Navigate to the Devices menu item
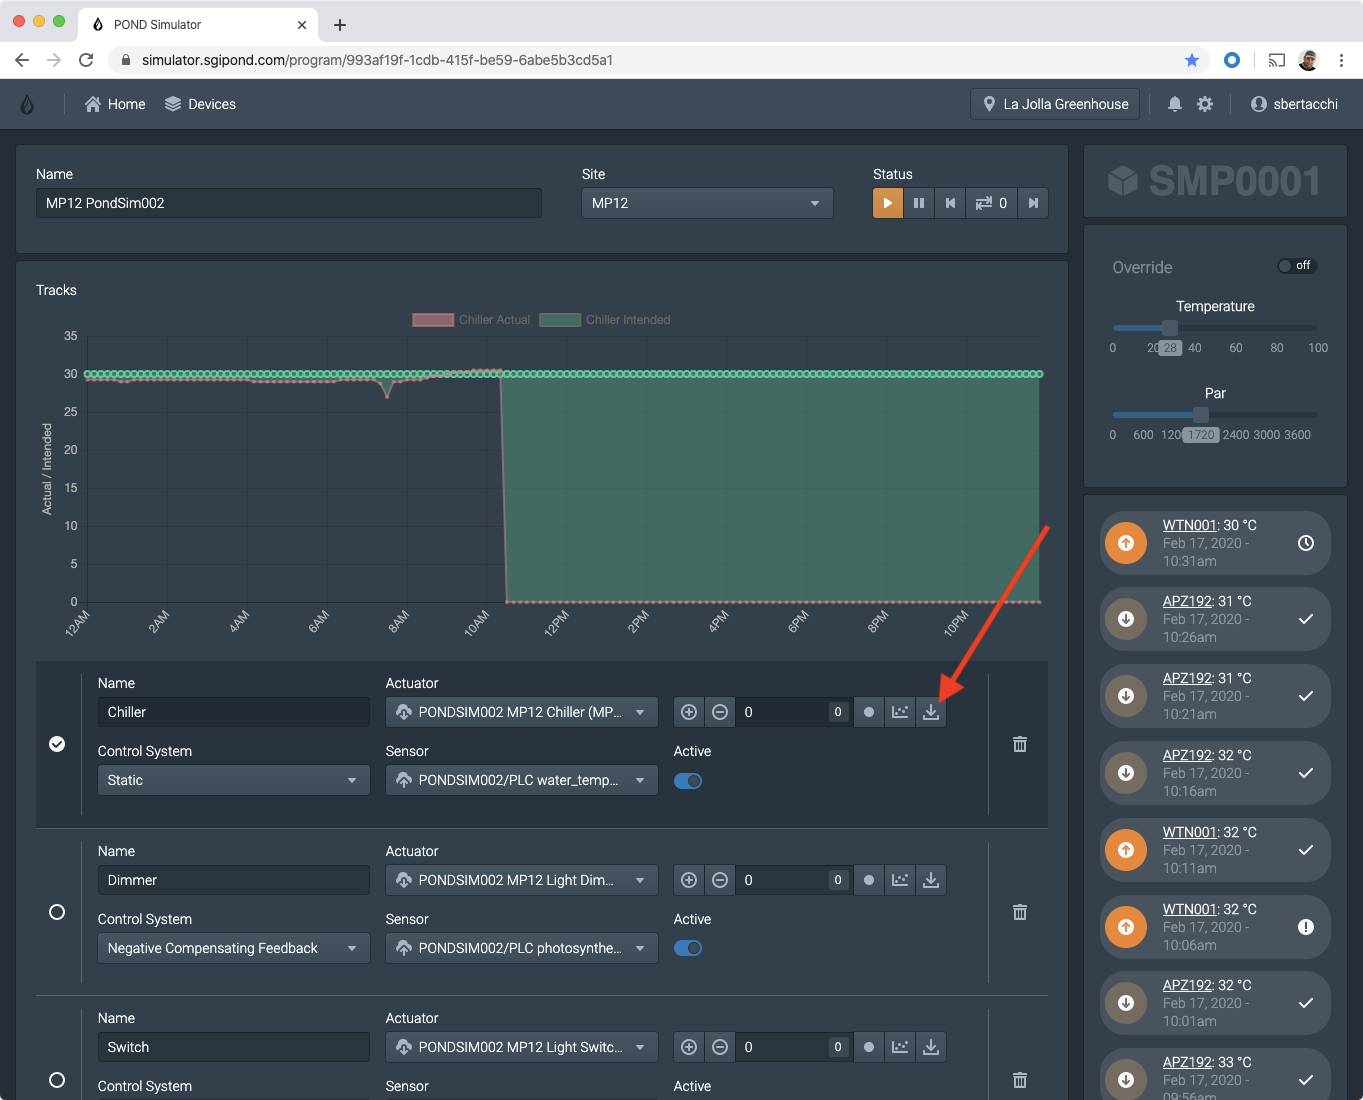This screenshot has width=1363, height=1100. (200, 103)
